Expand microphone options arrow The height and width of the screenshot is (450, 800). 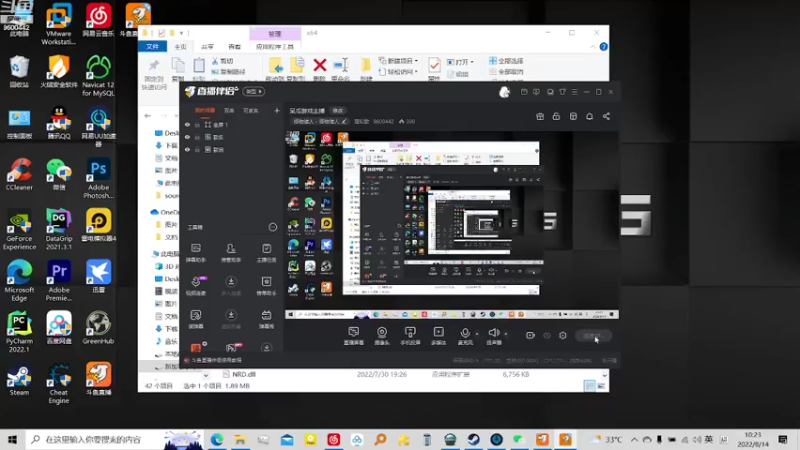pos(477,334)
